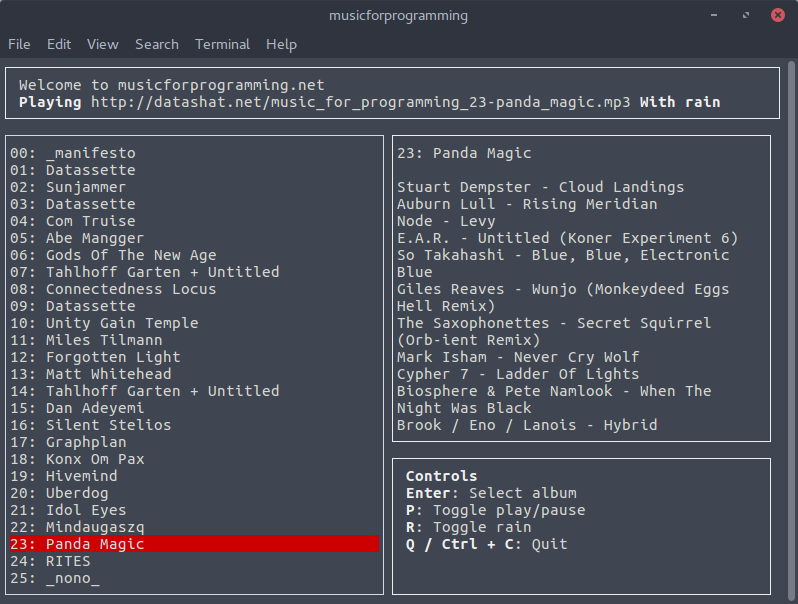Select '25: _nono_' row
The width and height of the screenshot is (798, 604).
(194, 578)
